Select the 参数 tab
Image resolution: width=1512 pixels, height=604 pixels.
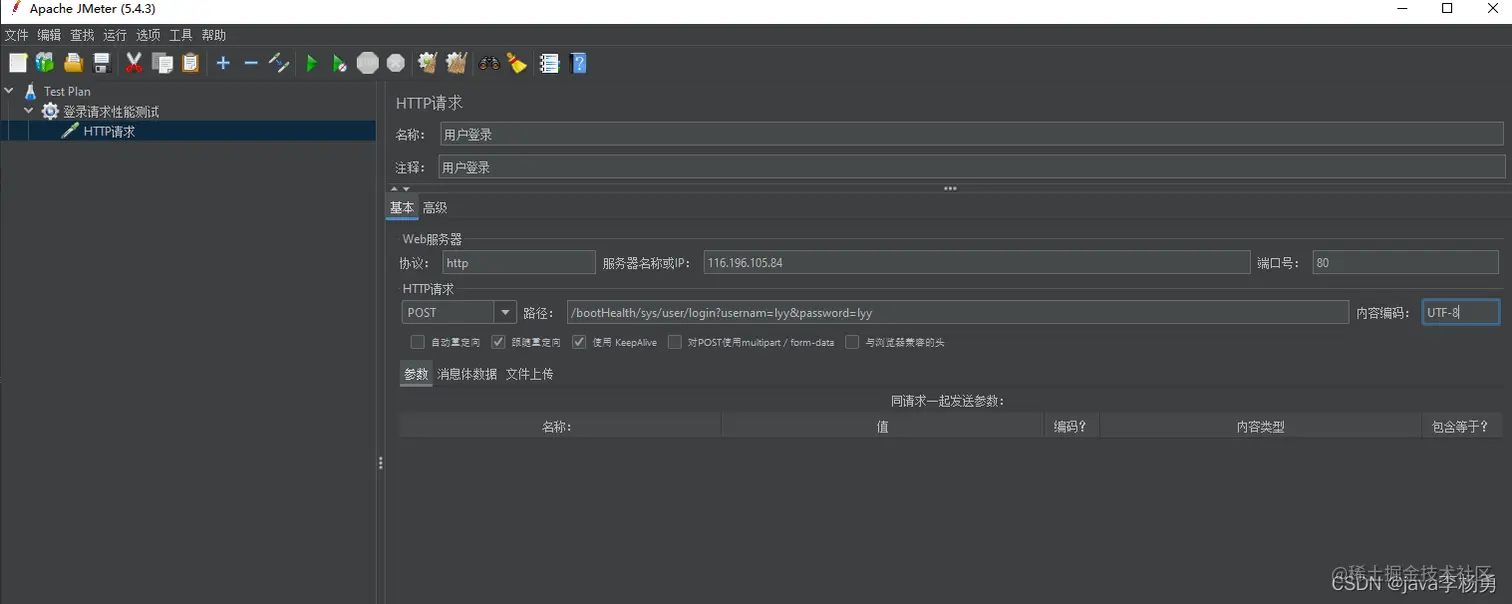(416, 374)
